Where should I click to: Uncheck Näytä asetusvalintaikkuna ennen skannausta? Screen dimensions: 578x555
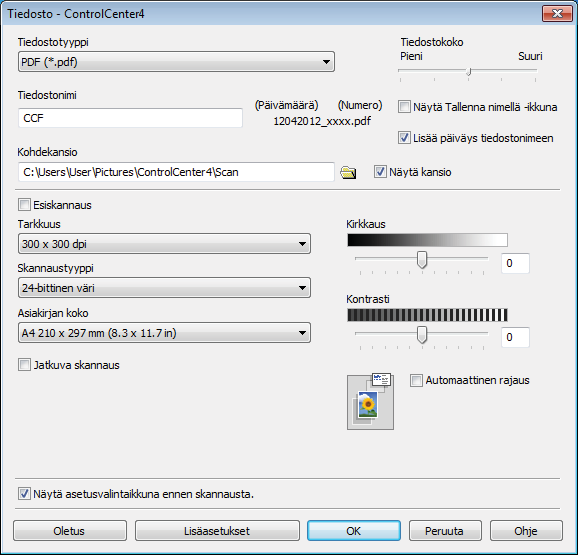[x=24, y=494]
